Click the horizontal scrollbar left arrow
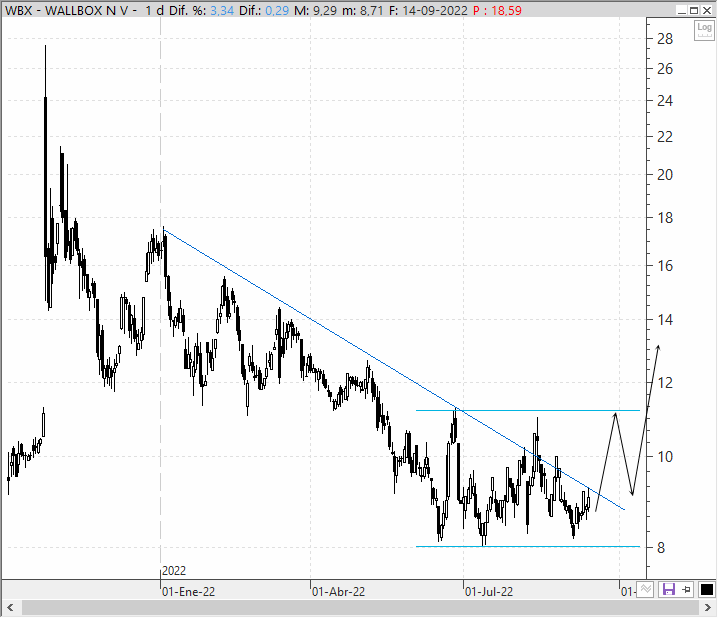Viewport: 718px width, 618px height. click(x=10, y=608)
